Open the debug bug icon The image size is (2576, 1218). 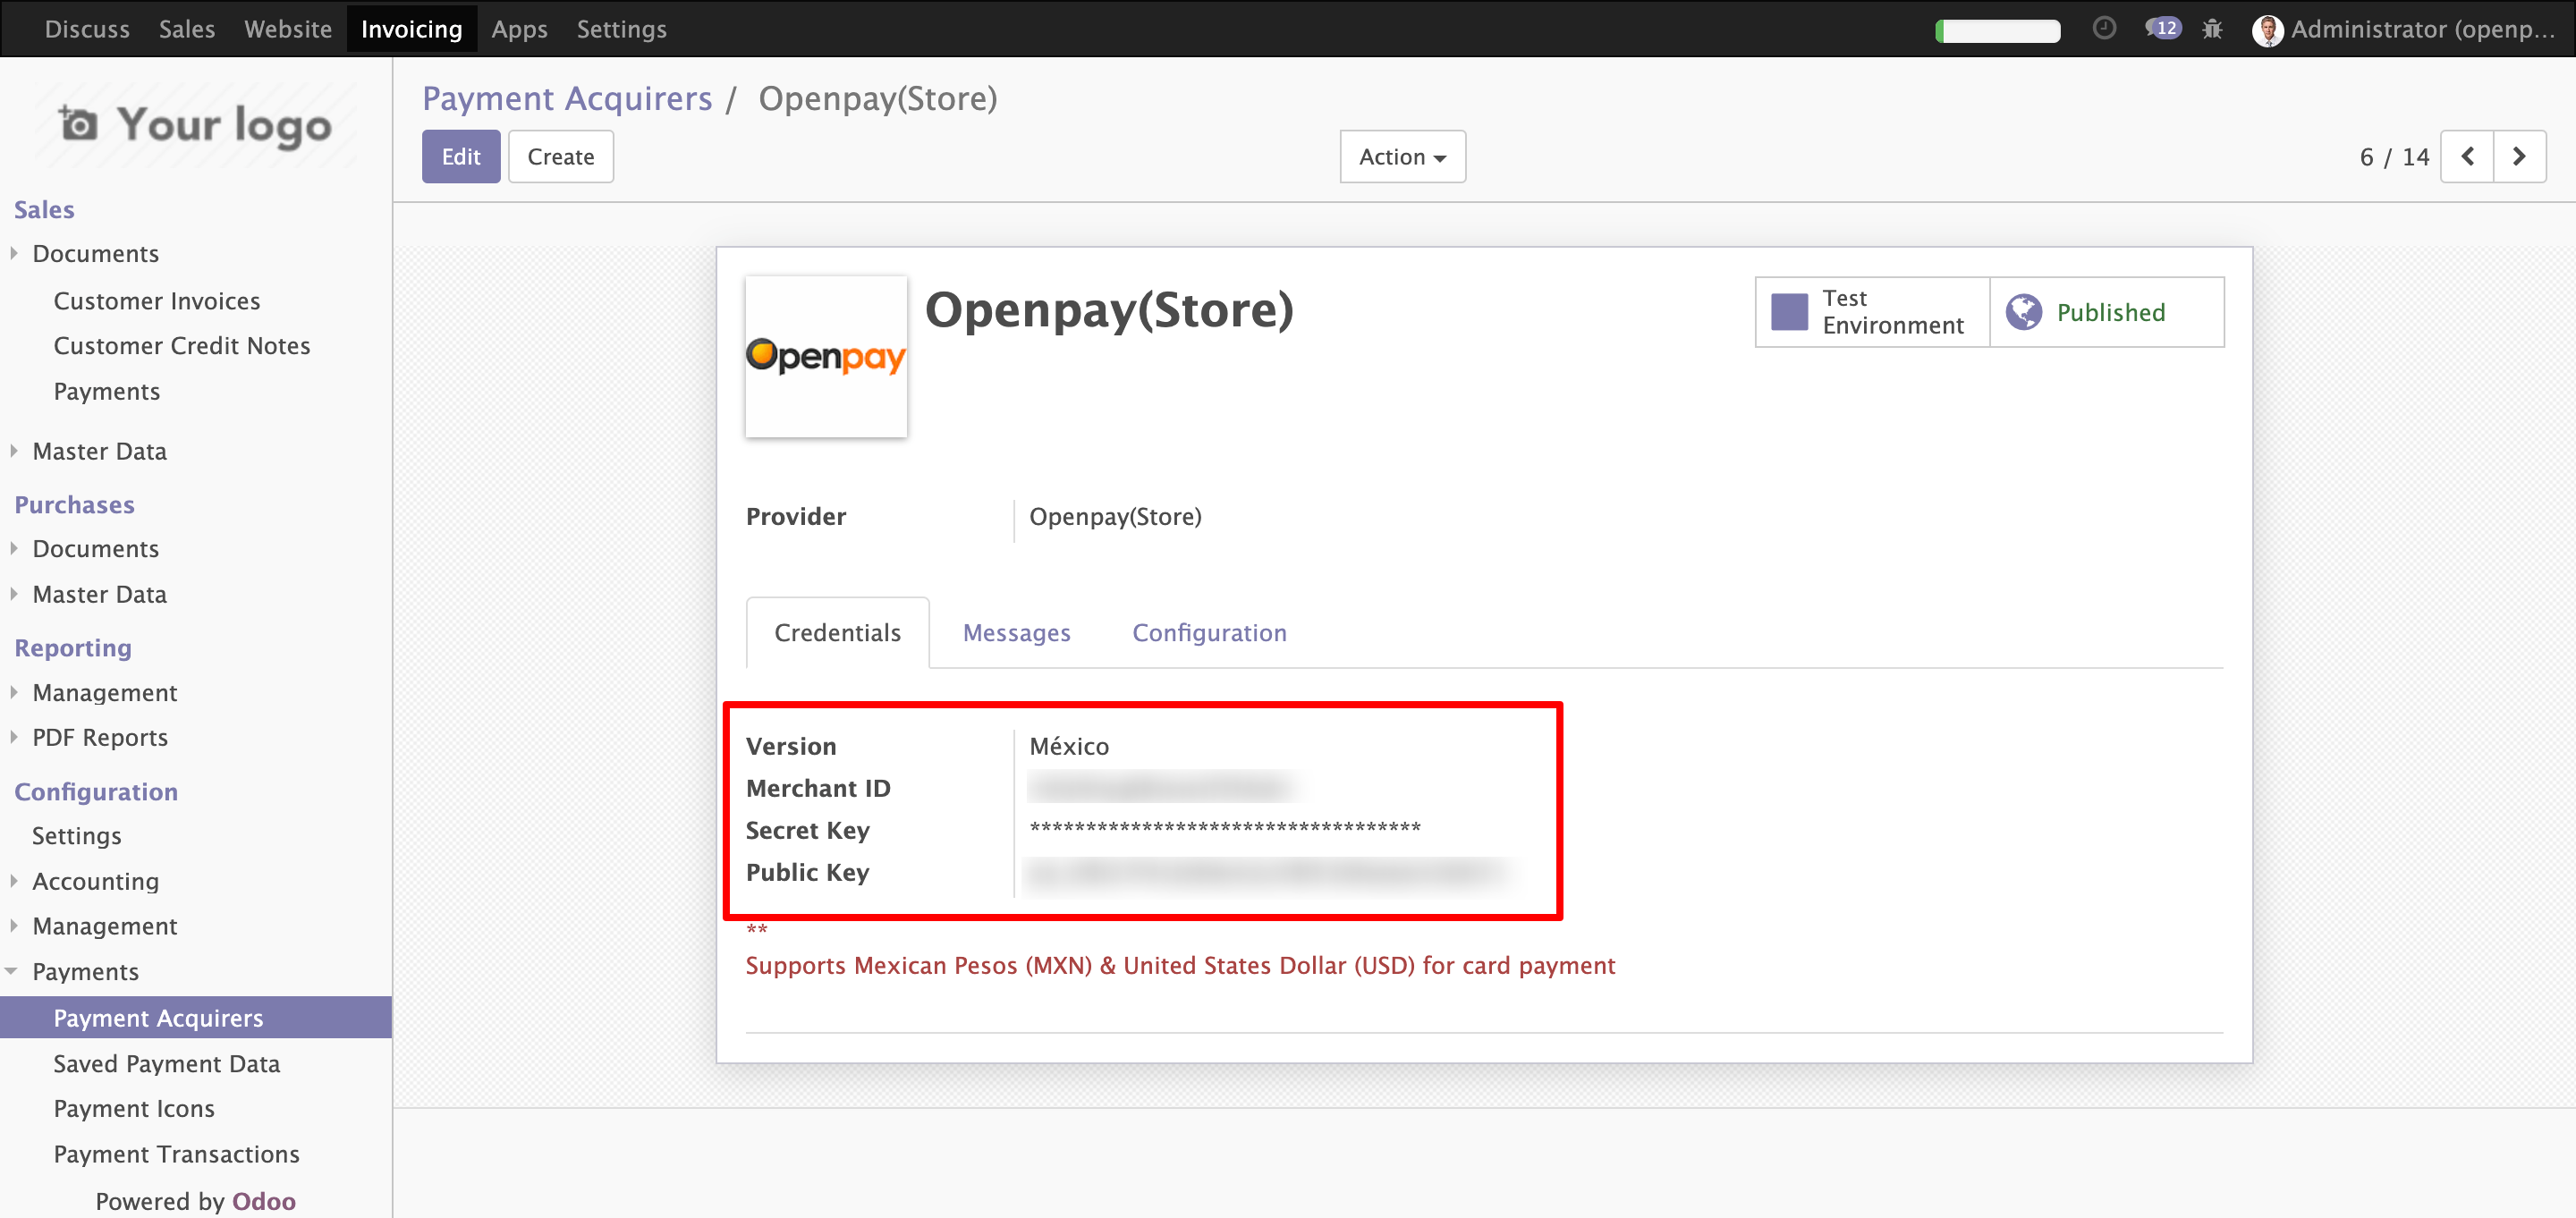point(2212,29)
